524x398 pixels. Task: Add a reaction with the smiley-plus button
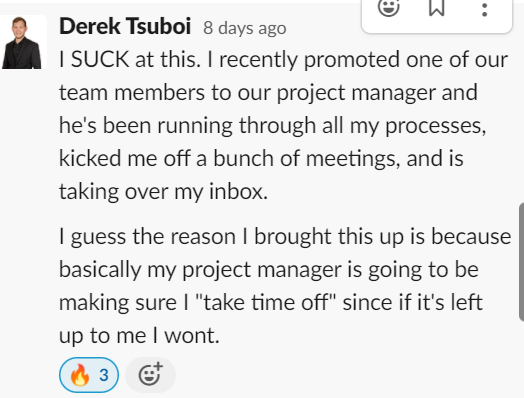[x=150, y=375]
